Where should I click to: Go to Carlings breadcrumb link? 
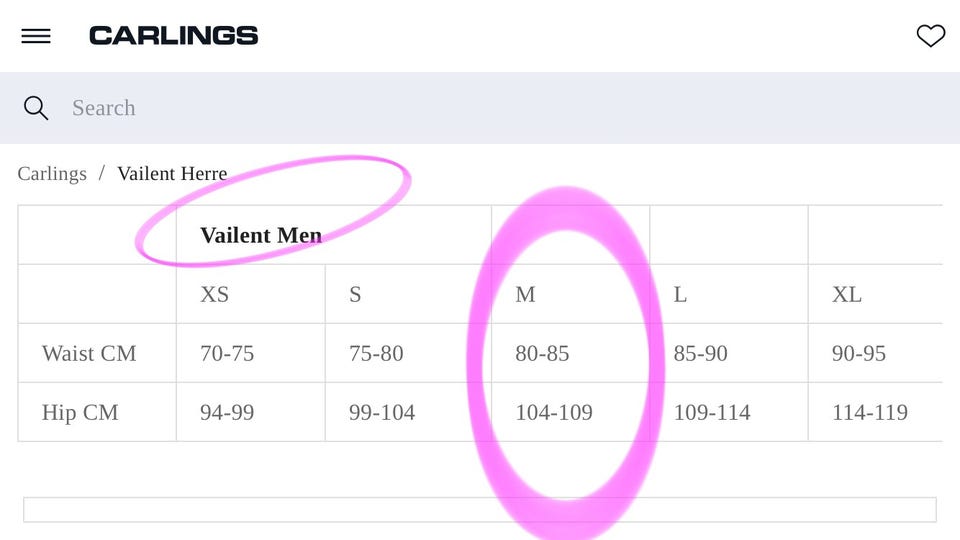pos(52,173)
